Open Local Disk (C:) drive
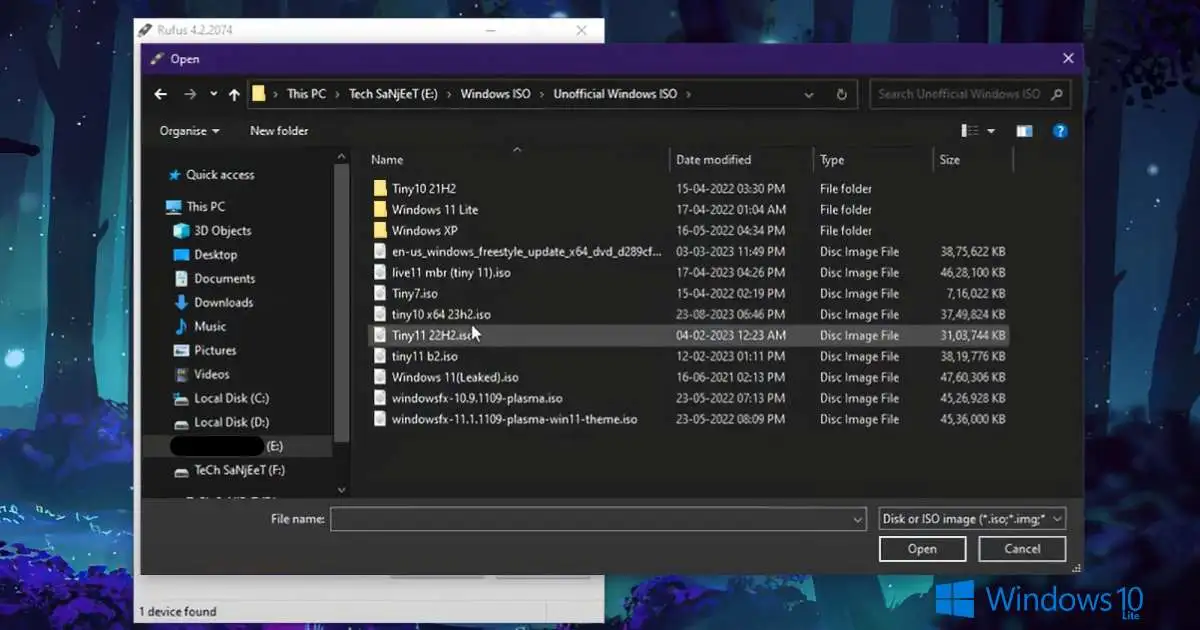This screenshot has height=630, width=1200. 232,399
